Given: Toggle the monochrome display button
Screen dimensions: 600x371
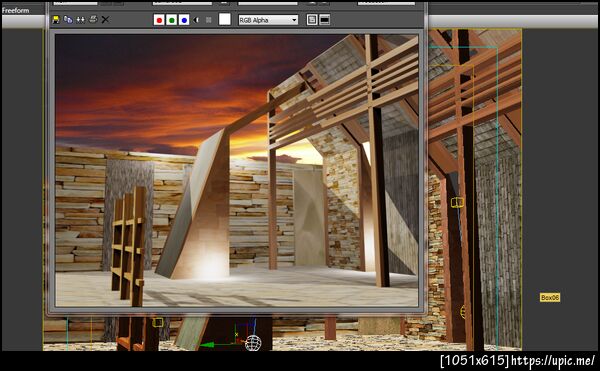Looking at the screenshot, I should tap(209, 20).
